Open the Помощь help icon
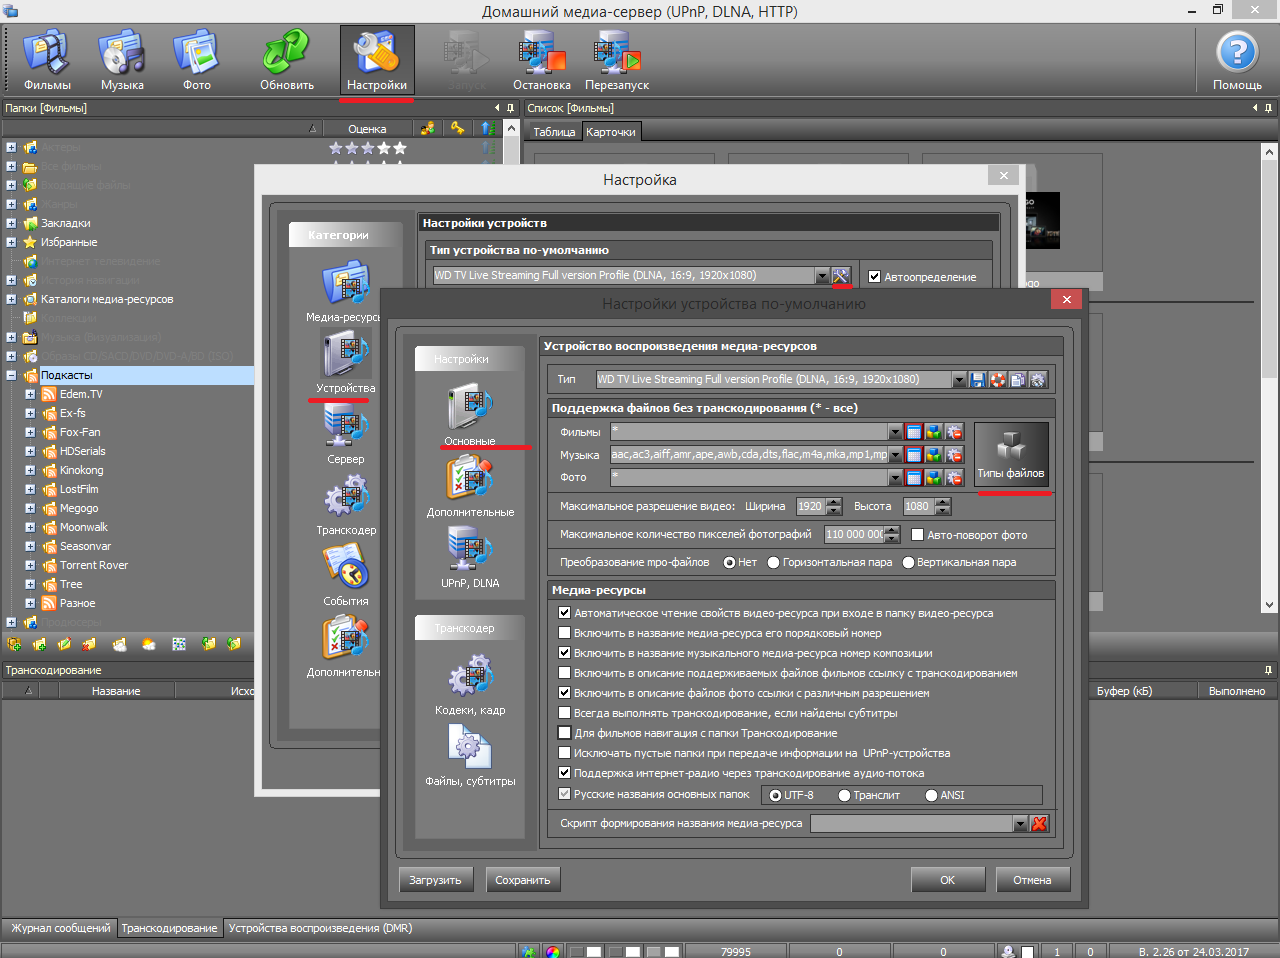Image resolution: width=1280 pixels, height=958 pixels. [1237, 60]
